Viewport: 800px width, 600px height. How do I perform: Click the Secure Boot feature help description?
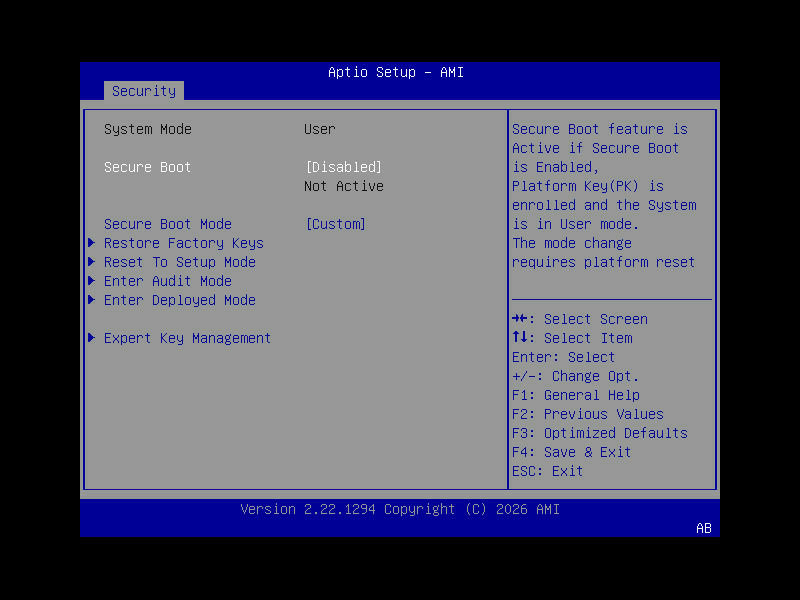tap(604, 196)
